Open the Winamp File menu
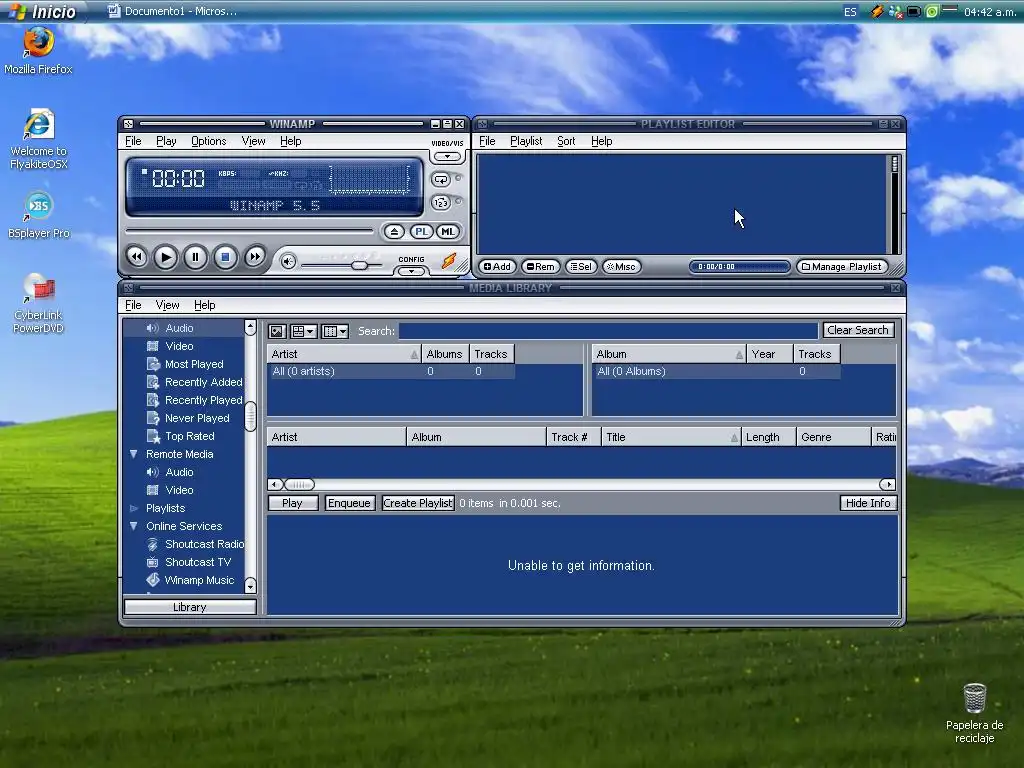1024x768 pixels. [x=133, y=141]
